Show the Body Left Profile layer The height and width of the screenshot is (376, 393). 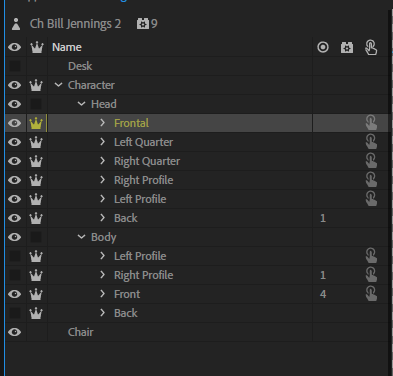point(15,256)
